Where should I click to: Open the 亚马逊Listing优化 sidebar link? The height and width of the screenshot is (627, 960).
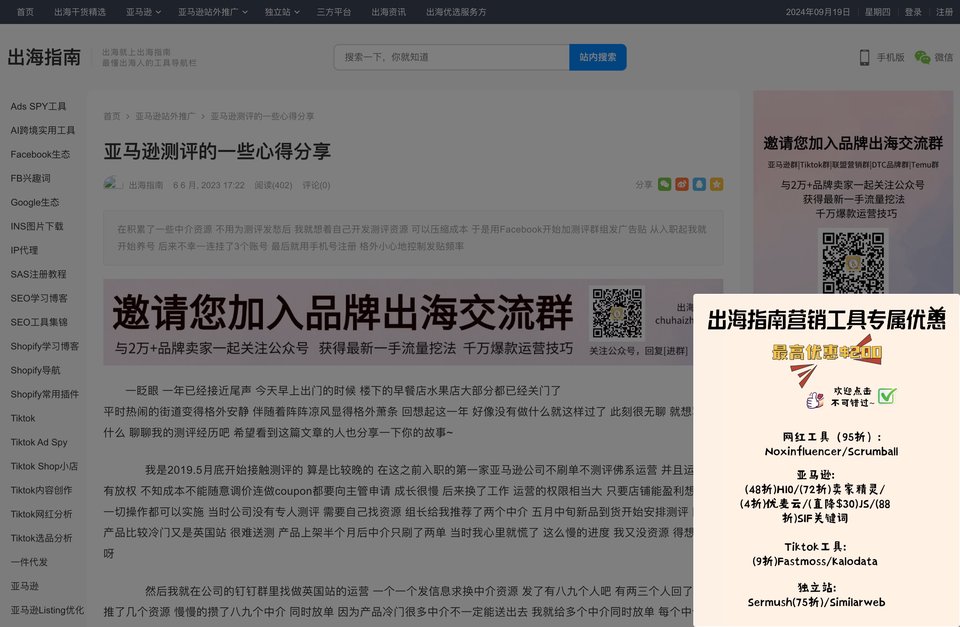47,610
